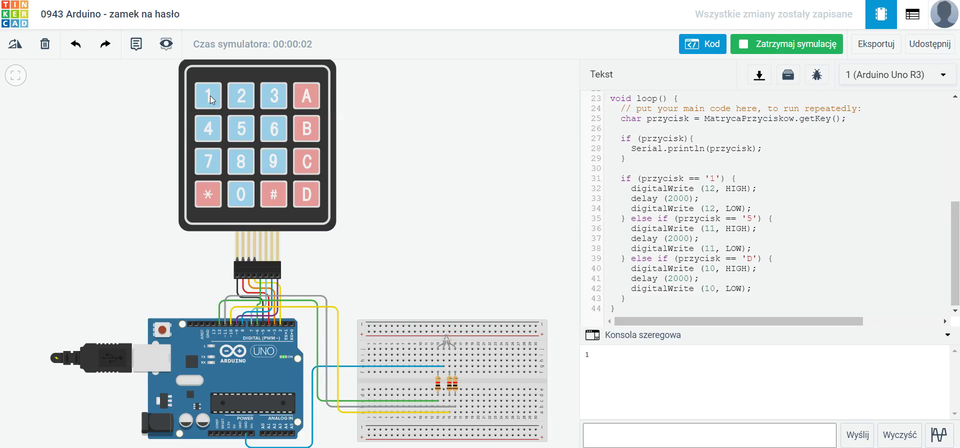
Task: Download the code with arrow icon
Action: click(x=759, y=75)
